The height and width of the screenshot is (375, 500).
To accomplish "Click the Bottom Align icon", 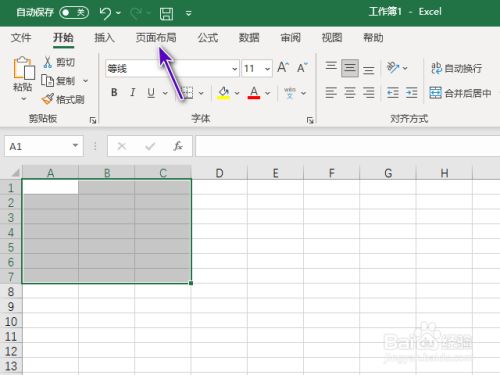I will click(369, 69).
